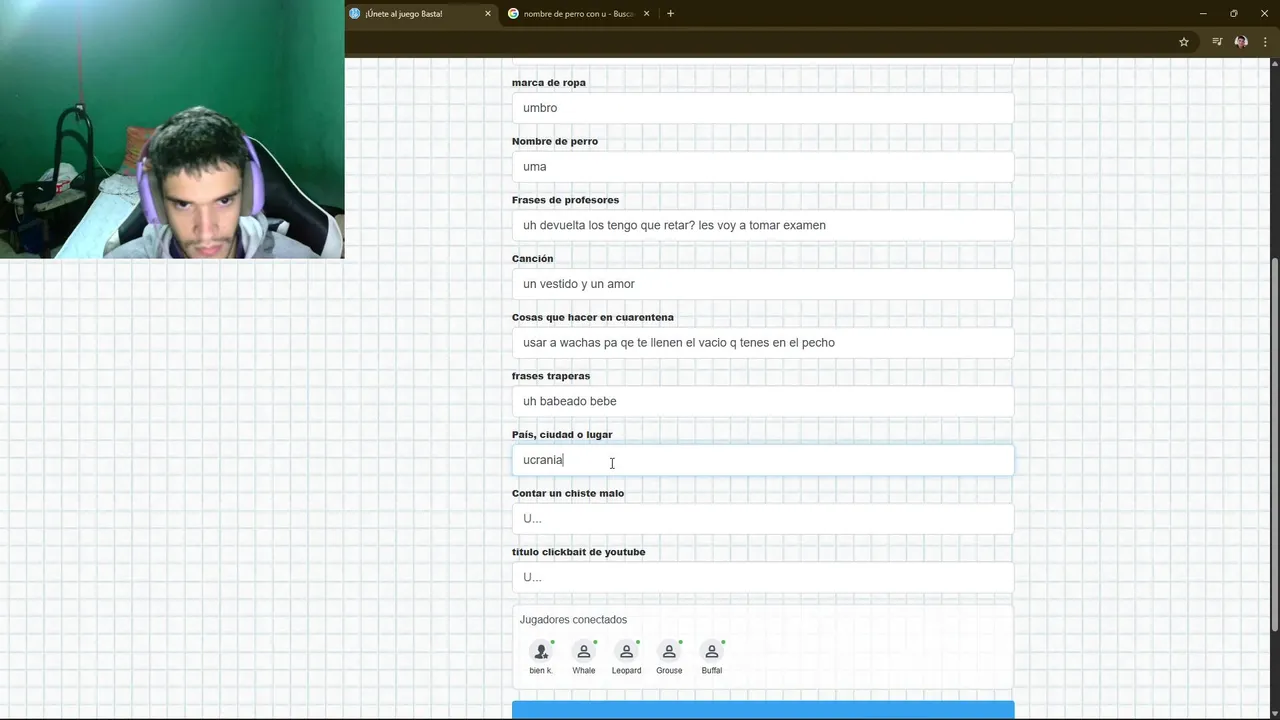This screenshot has width=1280, height=720.
Task: Click the Grouse player avatar
Action: pyautogui.click(x=669, y=652)
